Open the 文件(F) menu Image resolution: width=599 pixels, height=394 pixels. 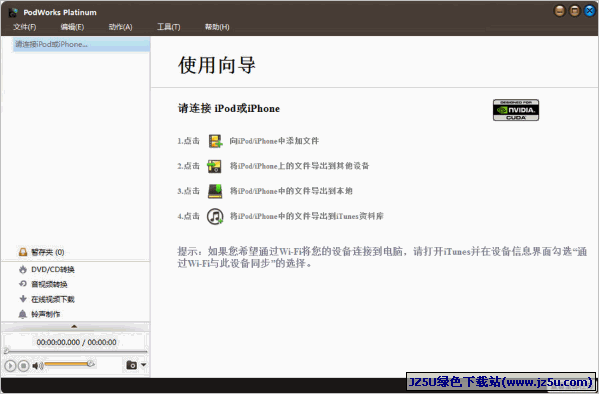pos(24,27)
